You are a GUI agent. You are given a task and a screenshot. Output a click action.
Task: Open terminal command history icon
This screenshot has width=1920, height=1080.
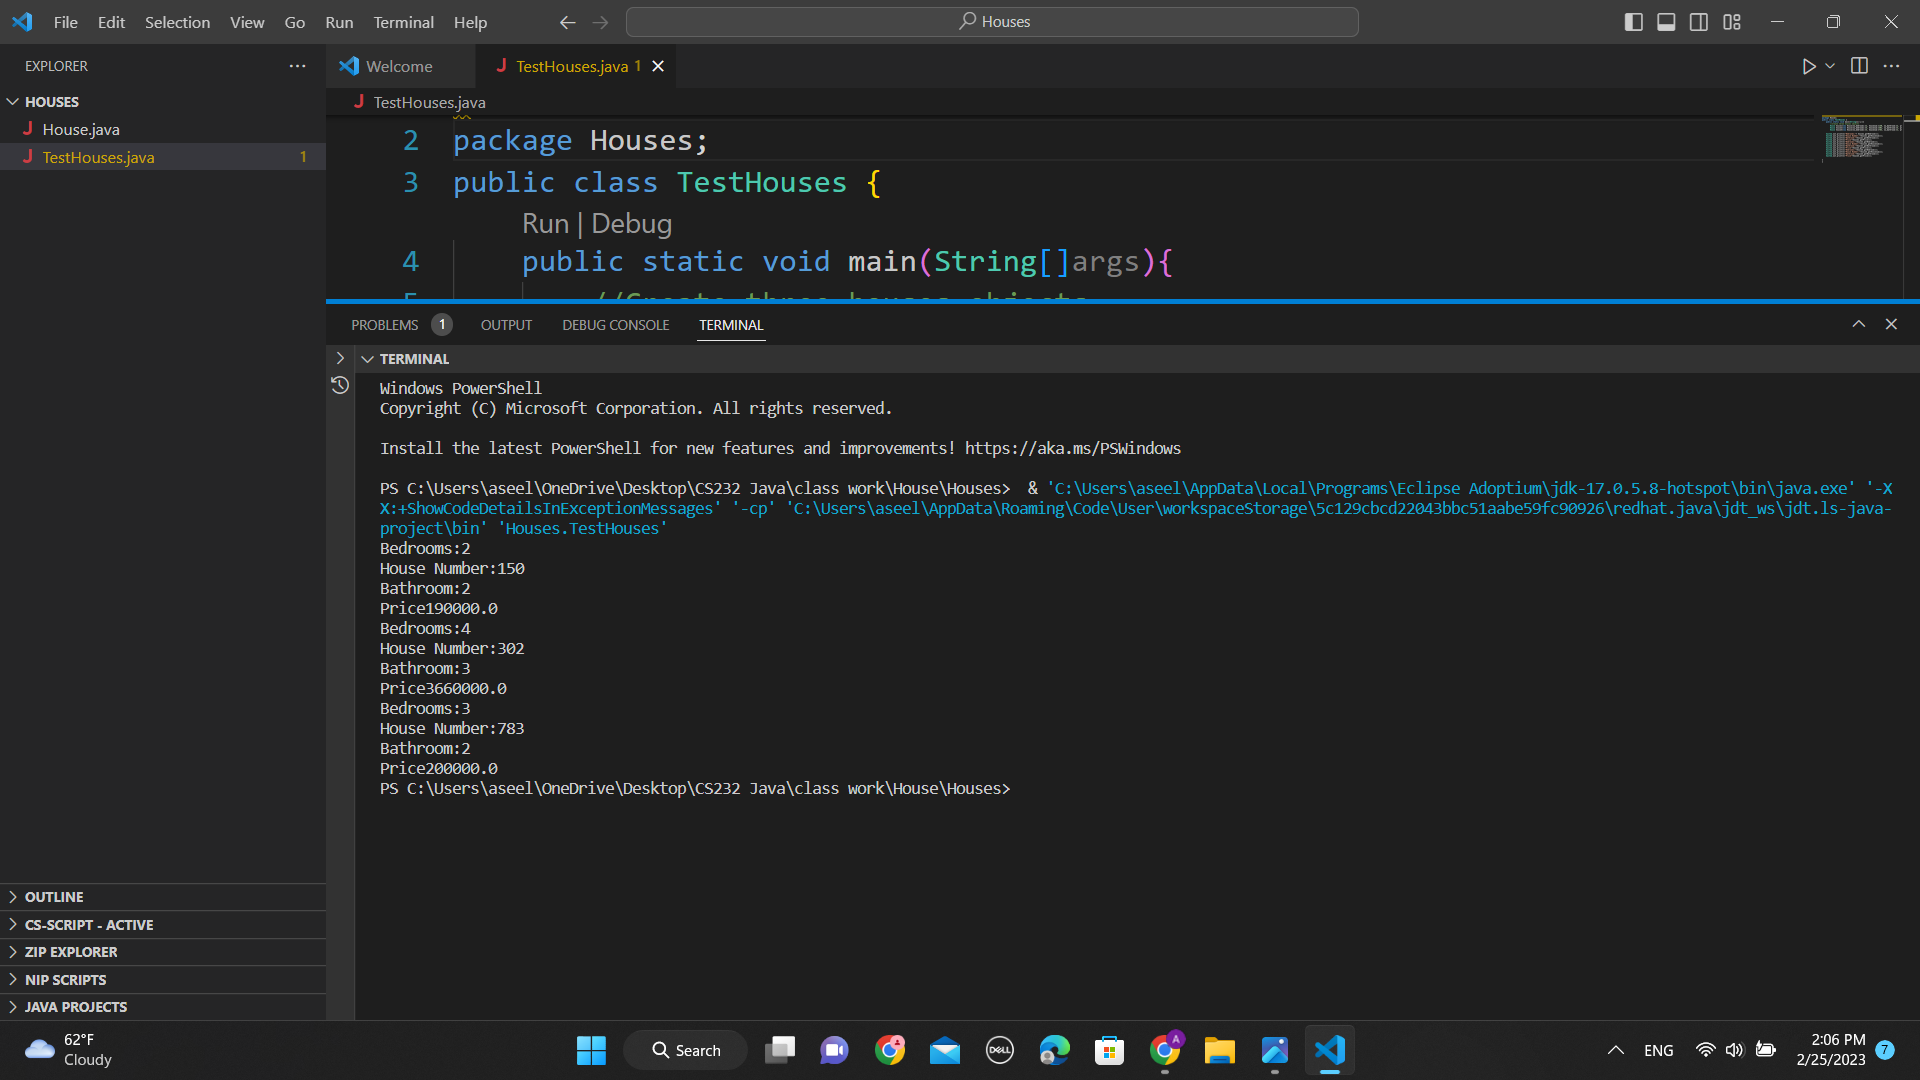[x=340, y=385]
